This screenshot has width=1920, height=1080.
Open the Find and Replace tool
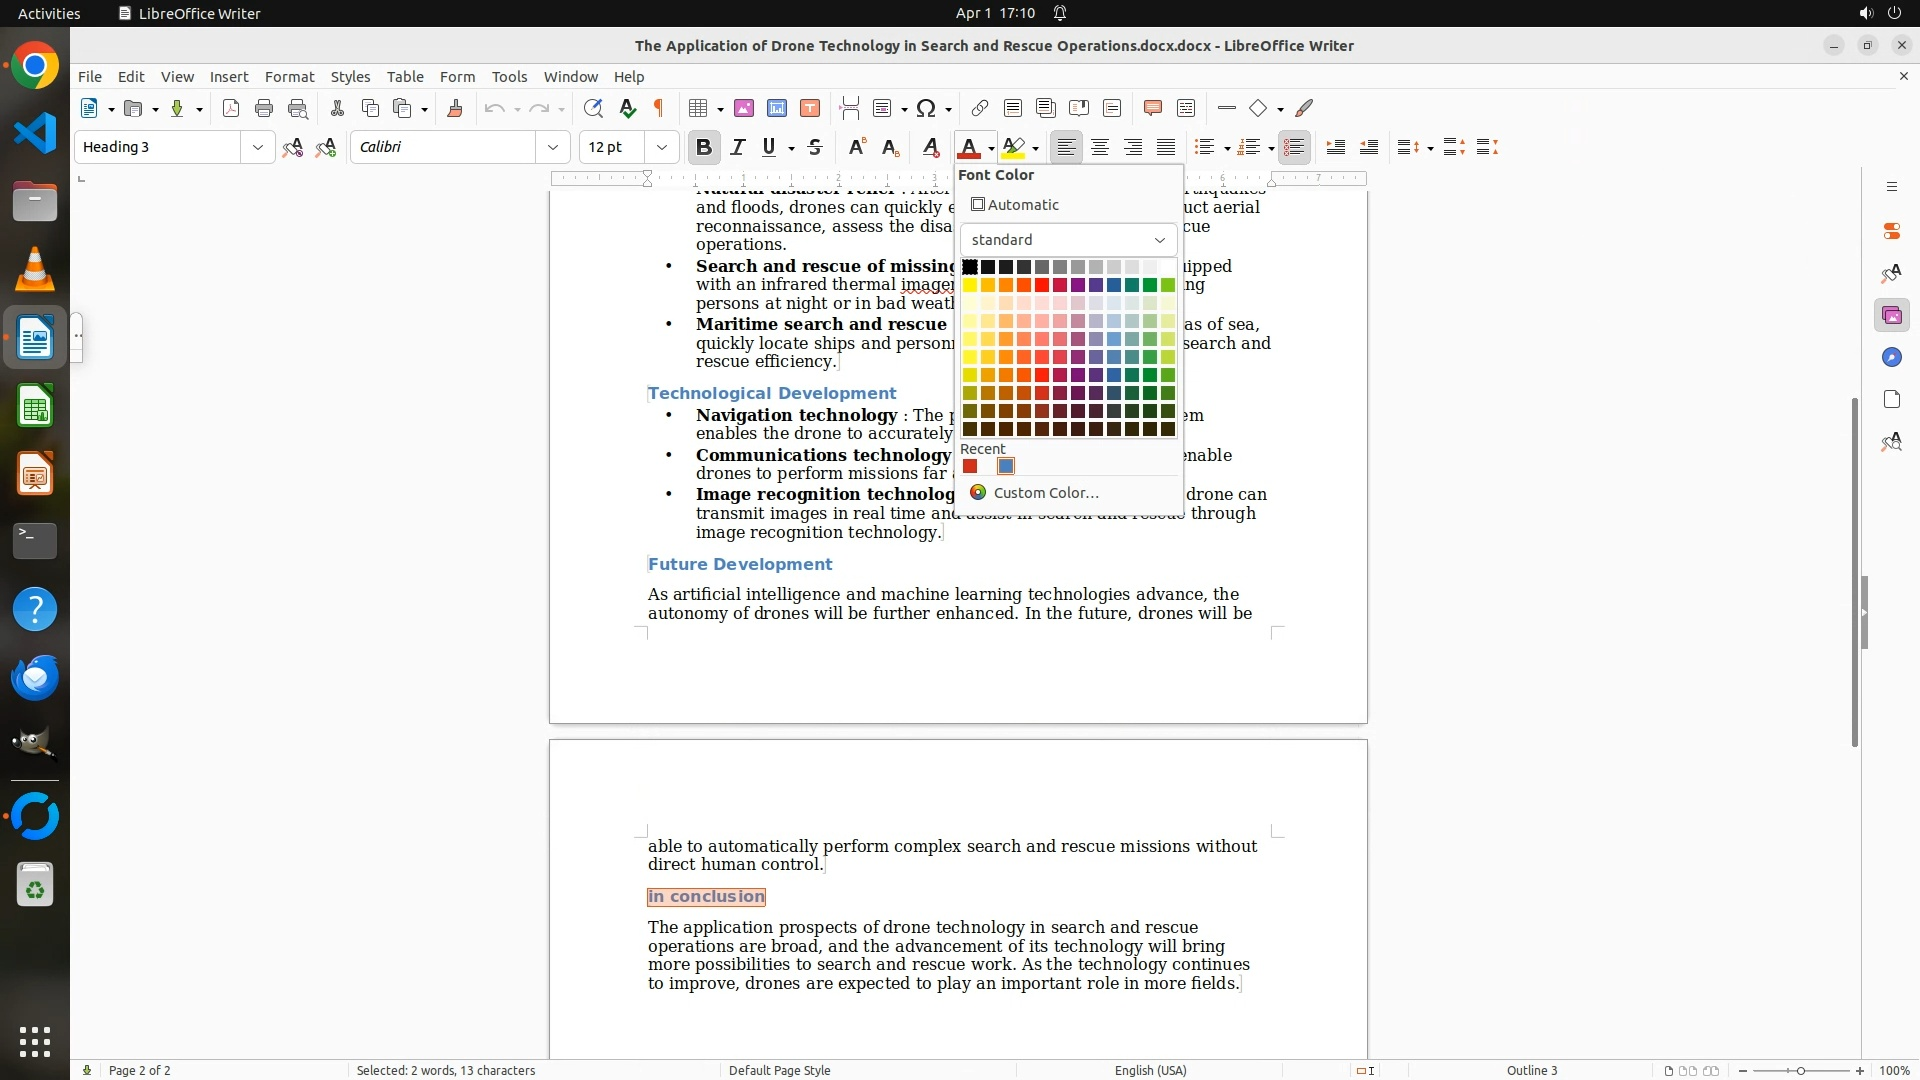(x=593, y=109)
